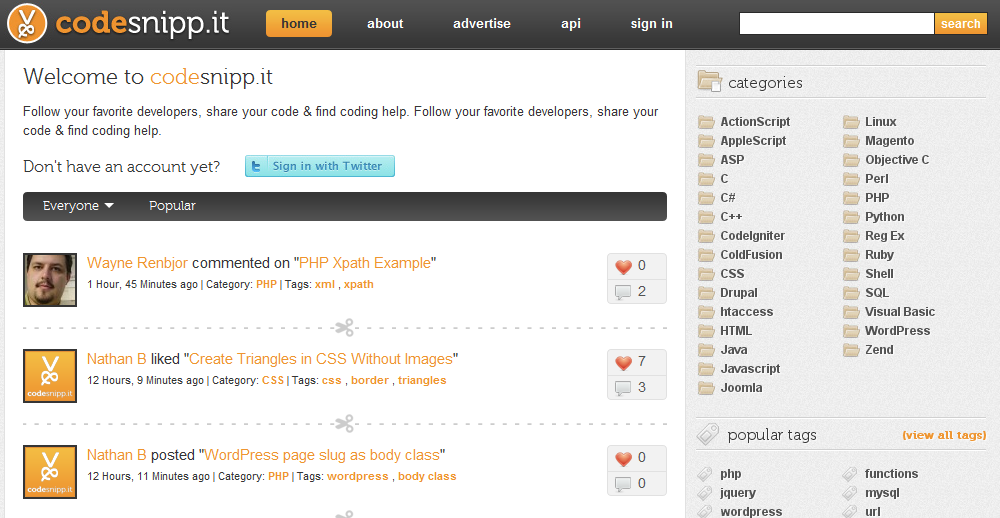Screen dimensions: 1000x518
Task: Open Wayne Renbjor's profile link
Action: (137, 263)
